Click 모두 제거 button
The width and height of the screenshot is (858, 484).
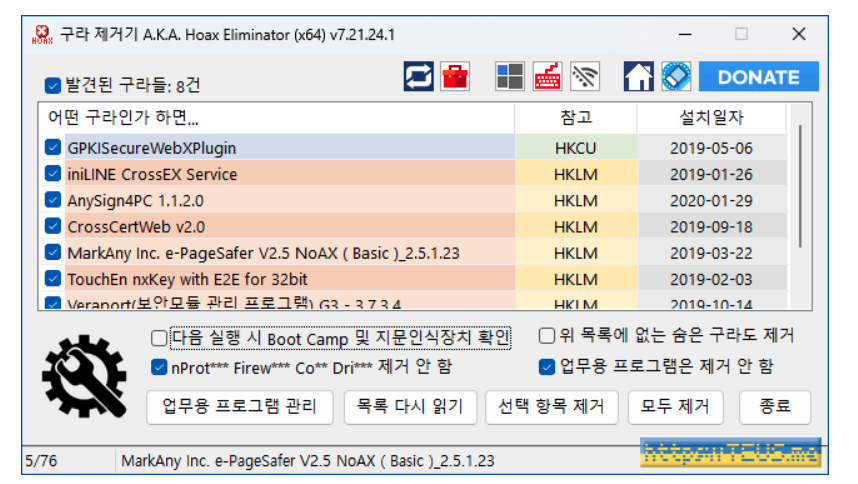(676, 407)
